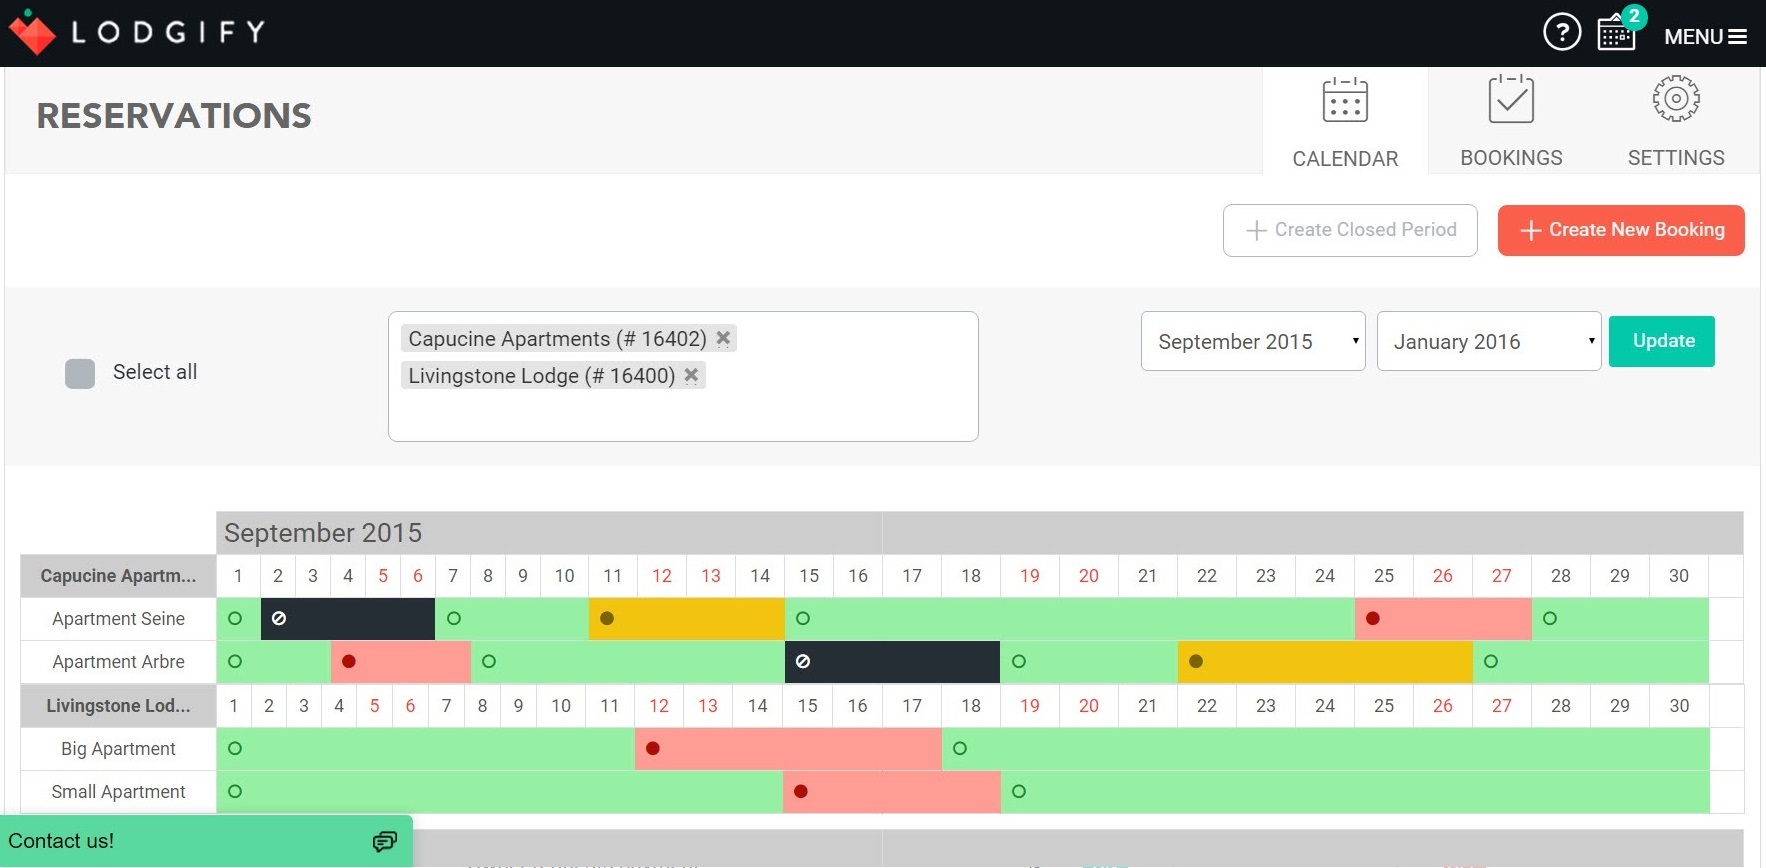
Task: Click the Livingstone Lod... group header
Action: pos(118,706)
